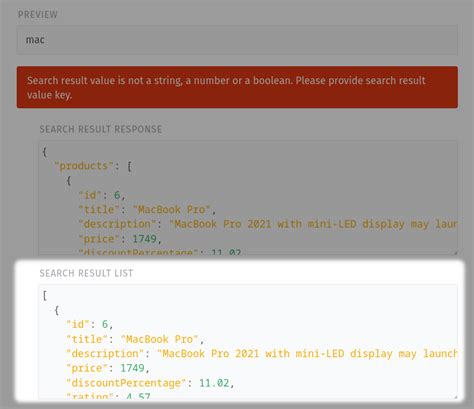Click the "description" line in Search Result Response

click(268, 224)
